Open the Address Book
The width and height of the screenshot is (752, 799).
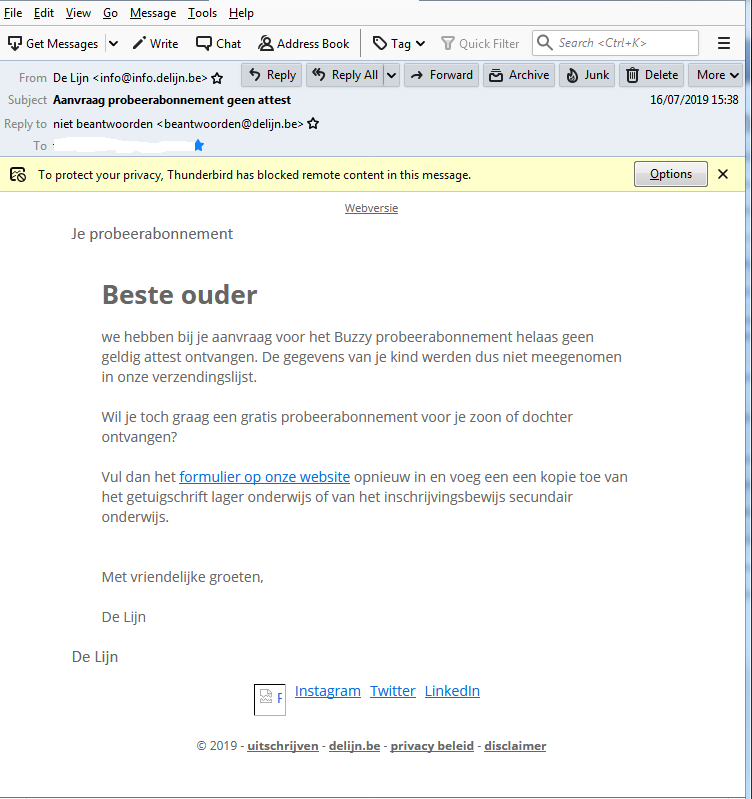point(304,44)
